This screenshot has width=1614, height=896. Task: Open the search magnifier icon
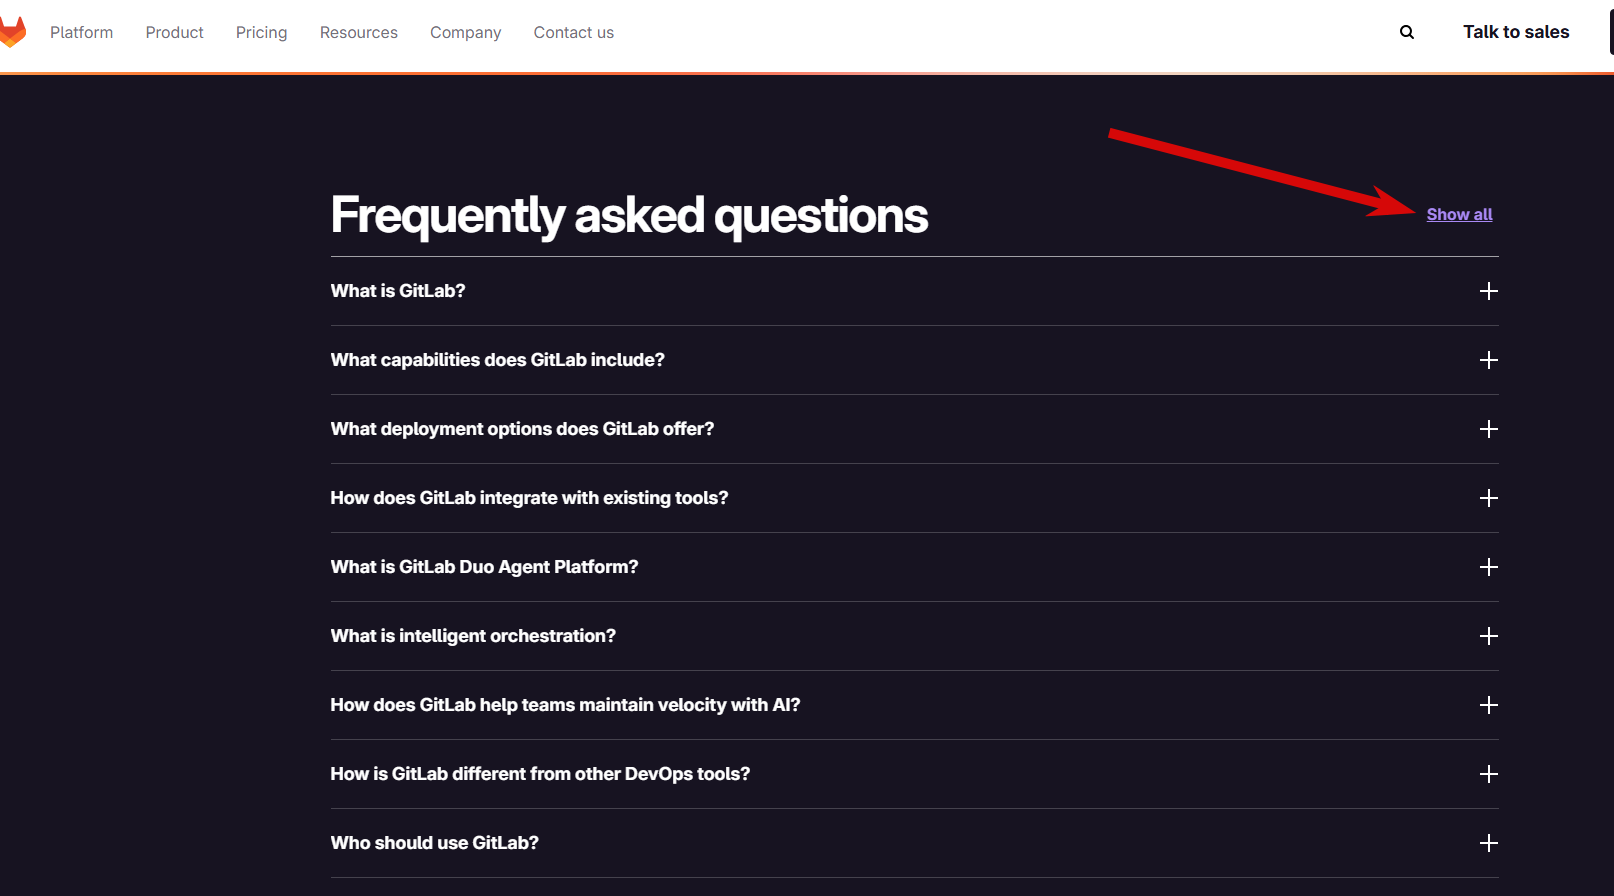[1407, 32]
